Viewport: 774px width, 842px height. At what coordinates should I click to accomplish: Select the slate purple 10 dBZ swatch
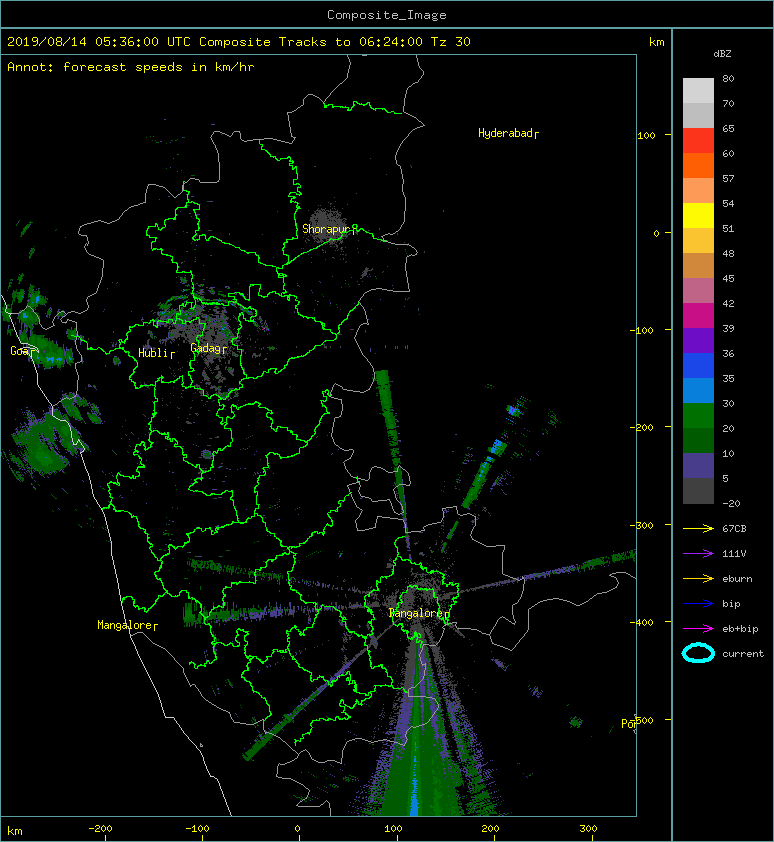[x=698, y=465]
